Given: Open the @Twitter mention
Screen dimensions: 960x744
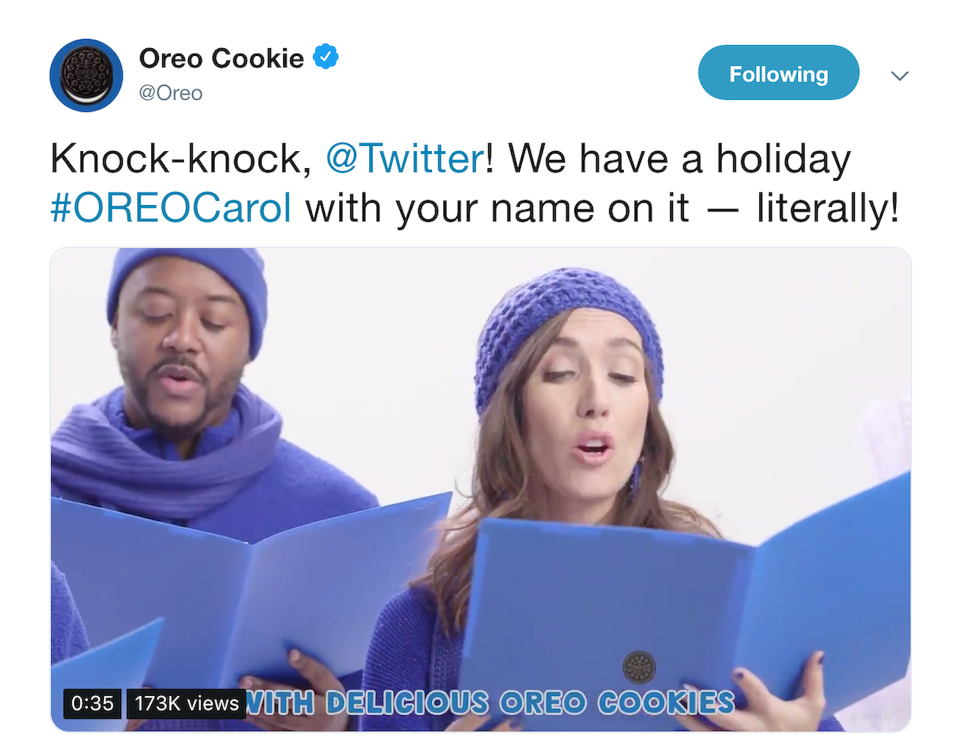Looking at the screenshot, I should pyautogui.click(x=406, y=159).
